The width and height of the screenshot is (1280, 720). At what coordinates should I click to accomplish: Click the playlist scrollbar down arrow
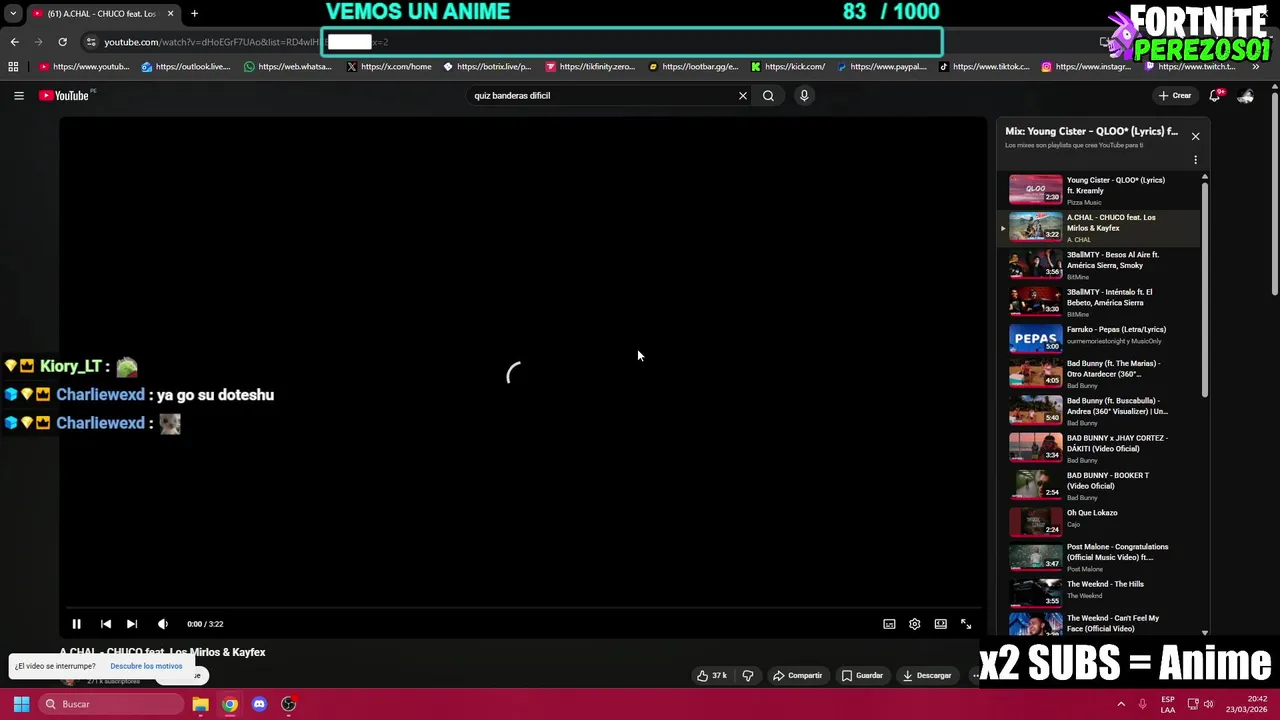(x=1204, y=632)
